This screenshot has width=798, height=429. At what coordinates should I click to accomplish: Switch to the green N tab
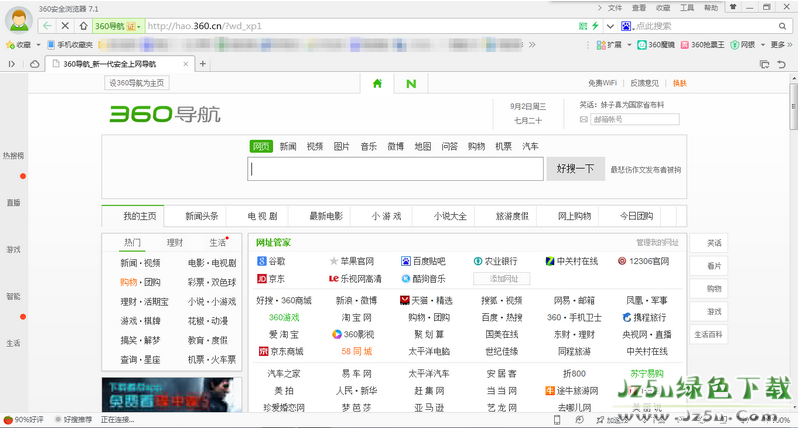(x=411, y=83)
